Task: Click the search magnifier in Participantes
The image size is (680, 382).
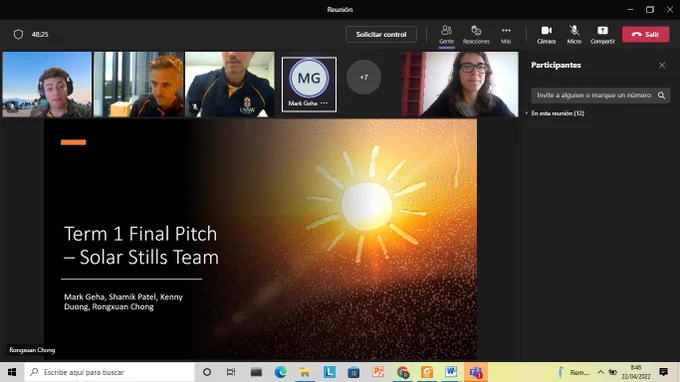Action: [661, 95]
